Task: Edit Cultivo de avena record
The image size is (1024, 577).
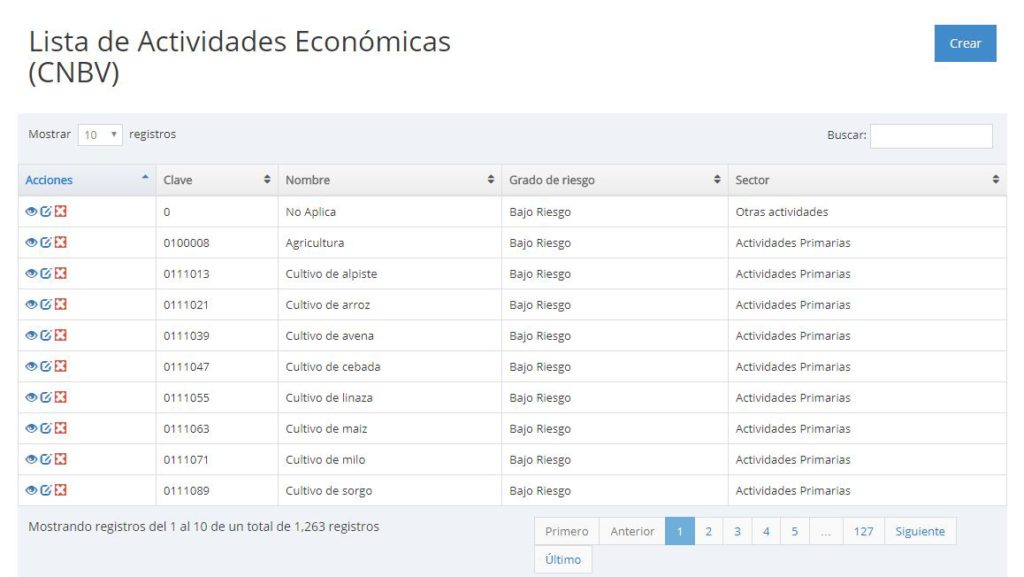Action: [46, 335]
